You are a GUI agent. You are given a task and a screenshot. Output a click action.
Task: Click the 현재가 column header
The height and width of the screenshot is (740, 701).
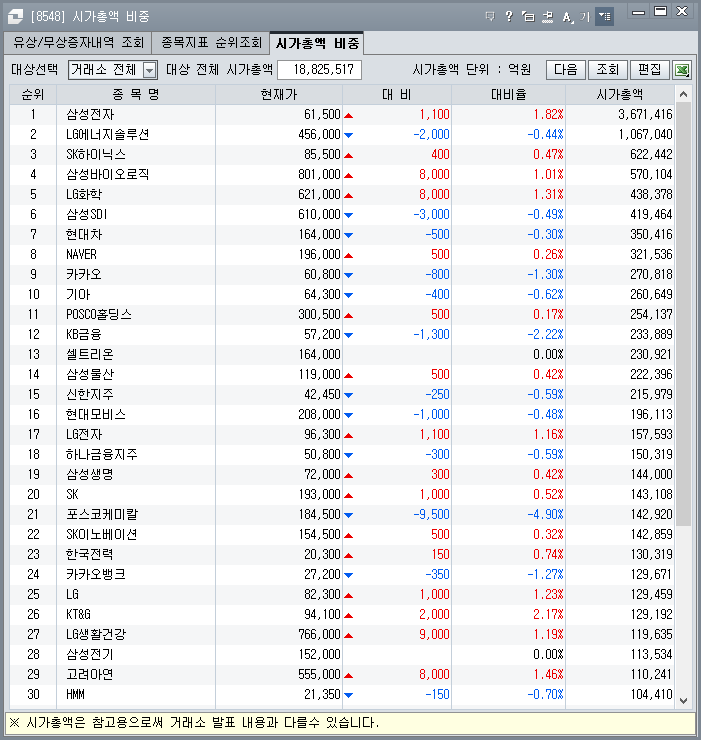(x=279, y=95)
